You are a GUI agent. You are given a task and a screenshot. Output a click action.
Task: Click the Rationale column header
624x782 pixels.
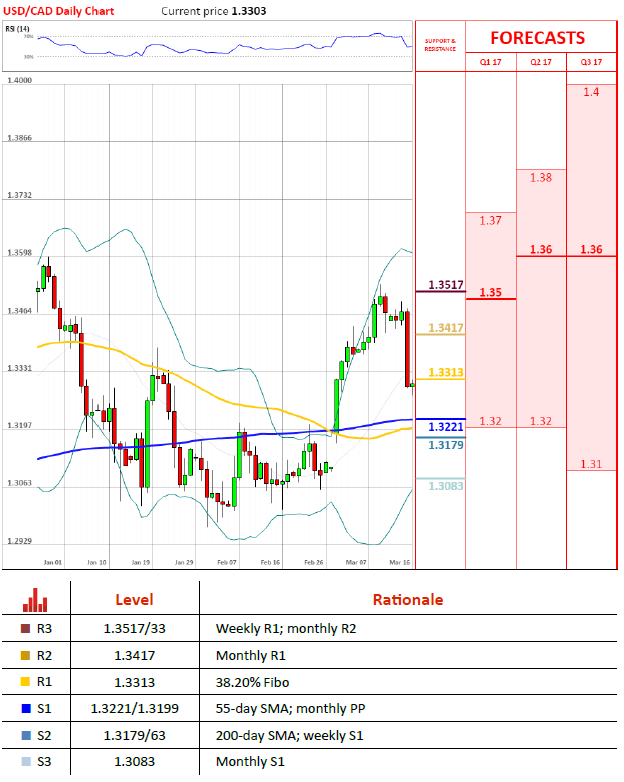(408, 599)
